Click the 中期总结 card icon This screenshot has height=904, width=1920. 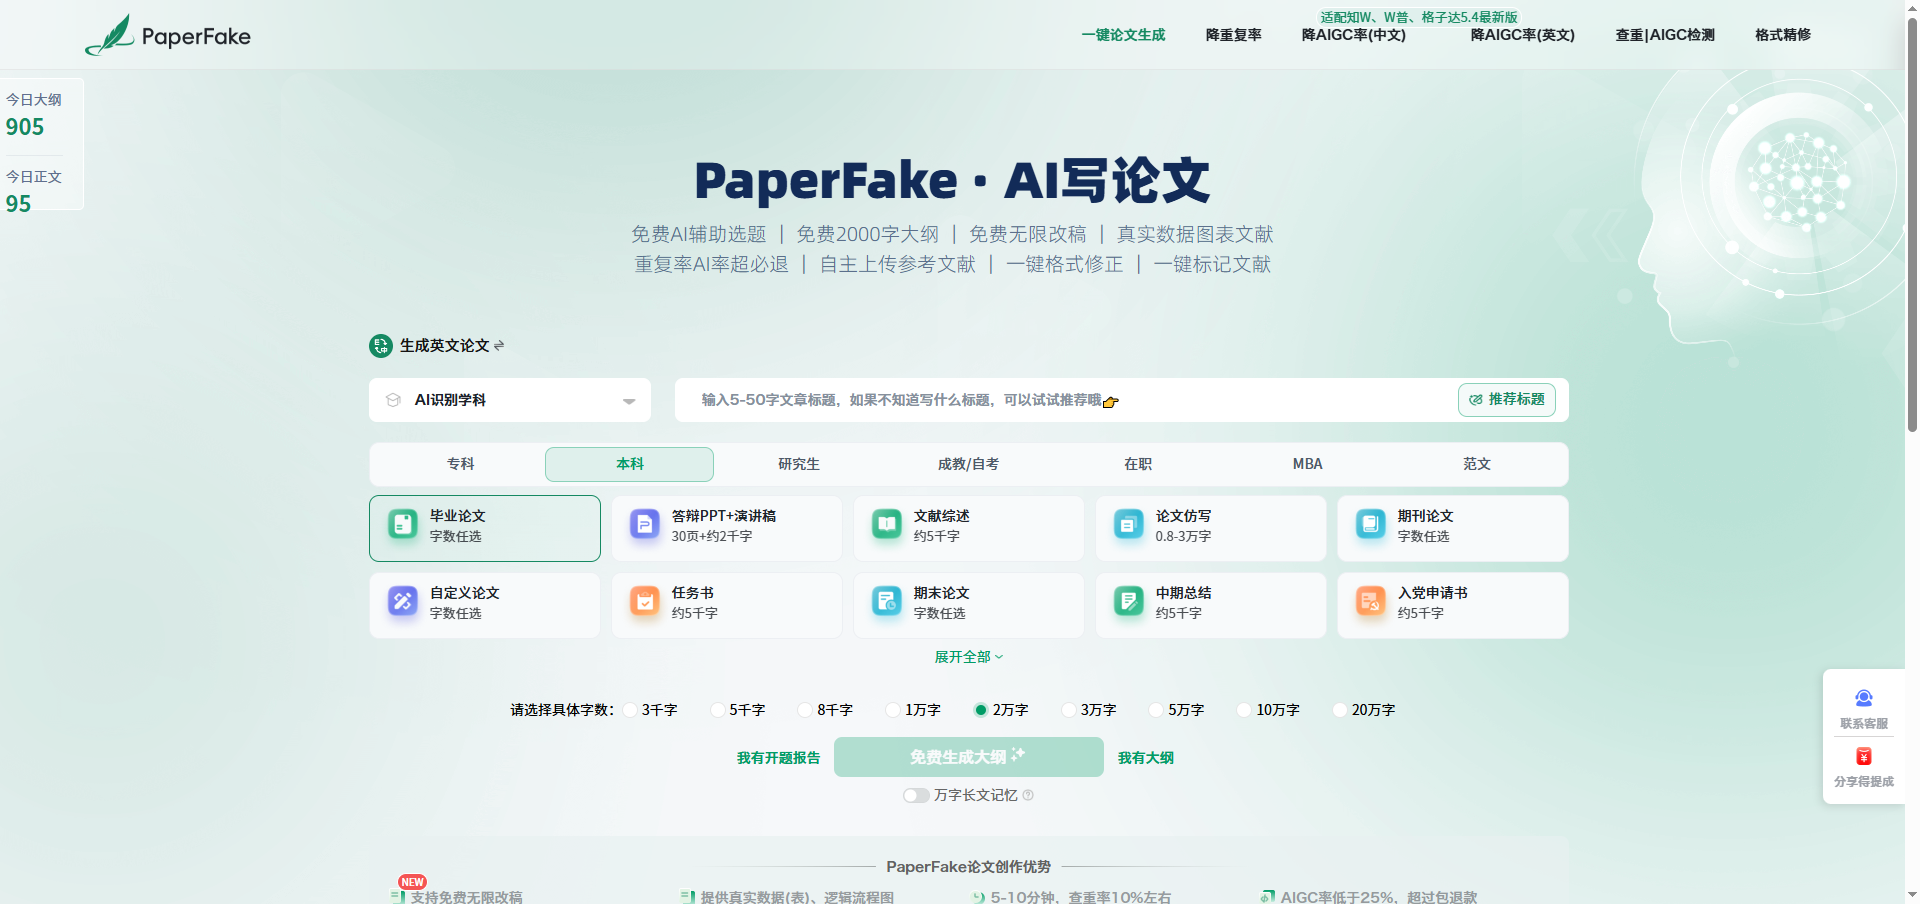coord(1128,601)
